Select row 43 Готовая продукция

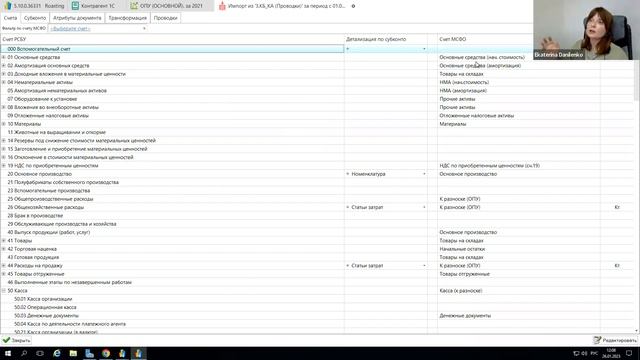coord(172,258)
